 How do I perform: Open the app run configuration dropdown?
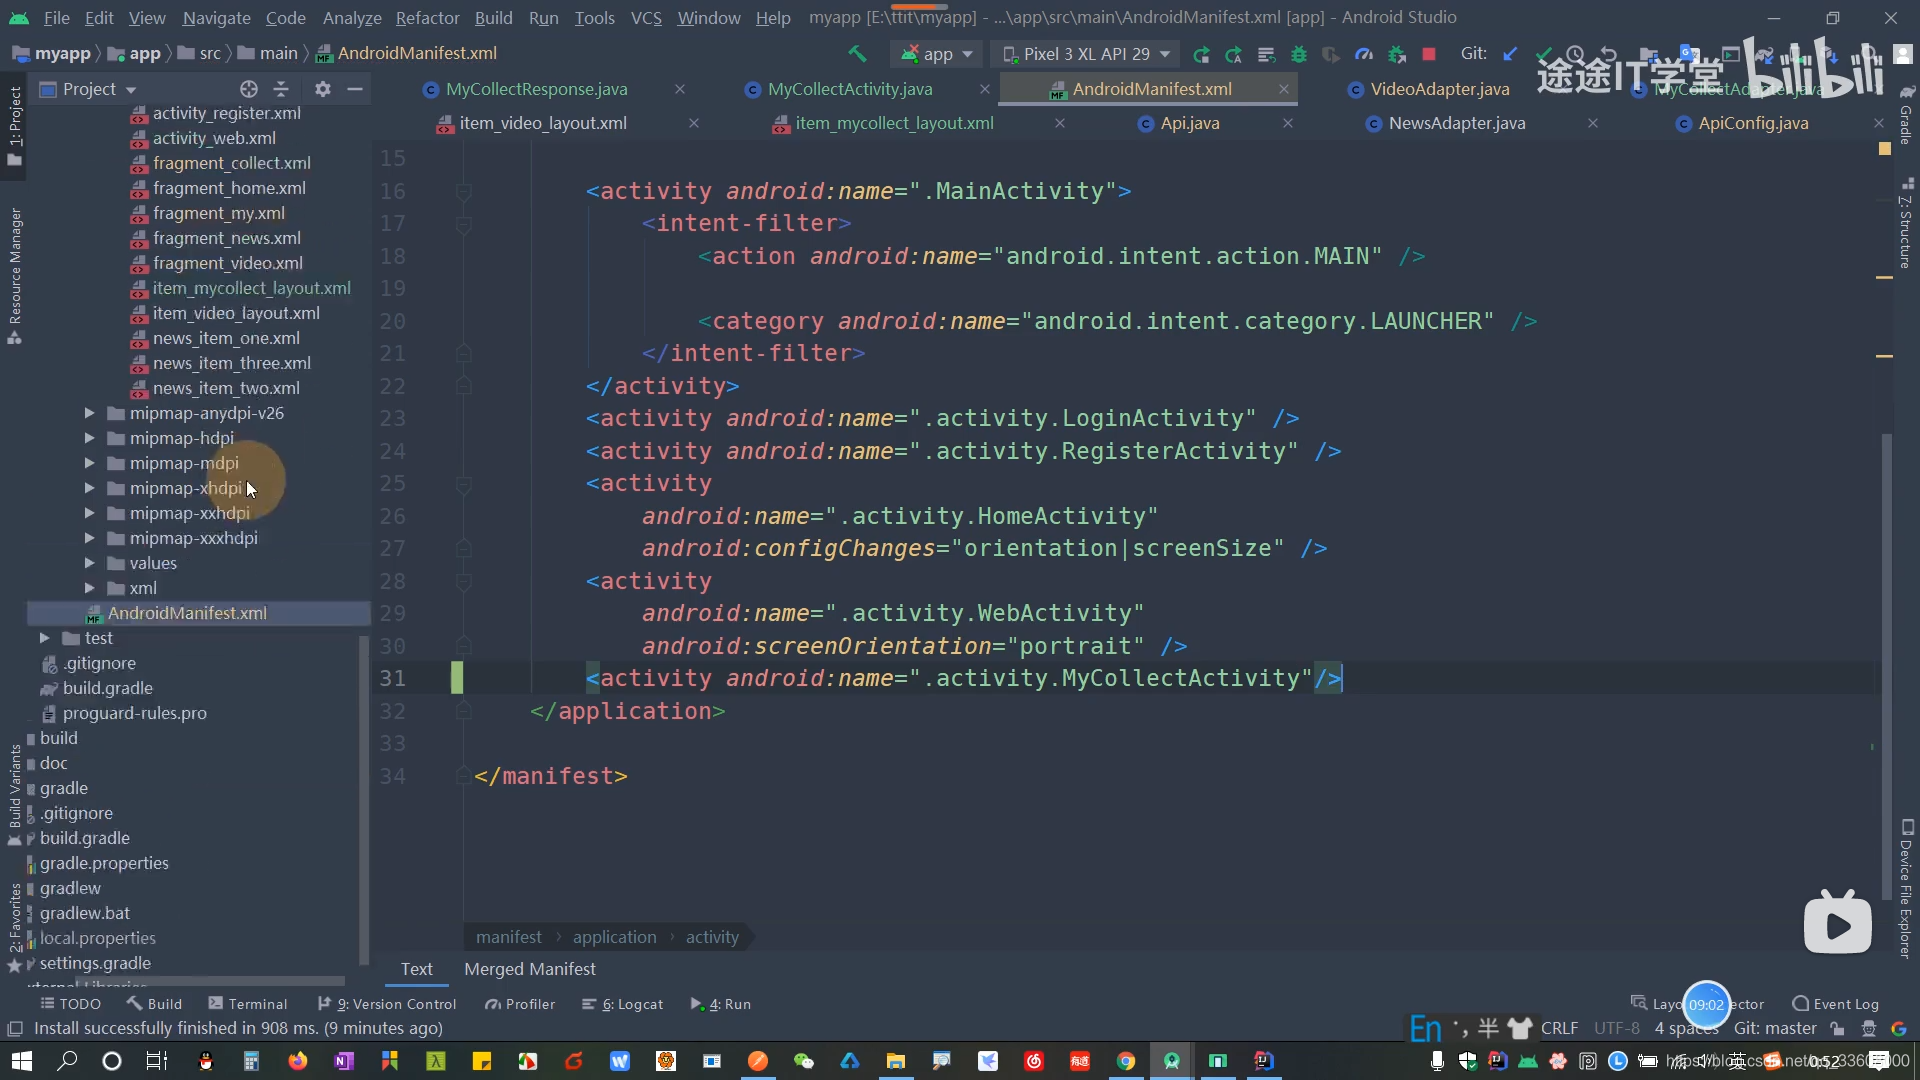click(x=935, y=54)
